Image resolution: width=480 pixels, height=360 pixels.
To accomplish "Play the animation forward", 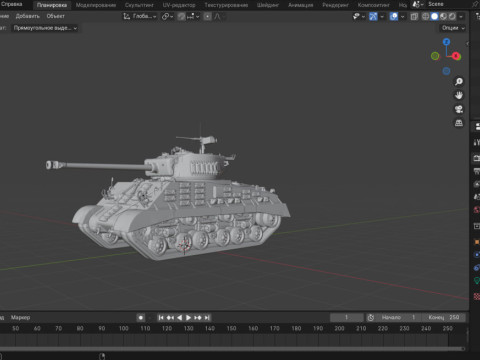I will tap(188, 318).
